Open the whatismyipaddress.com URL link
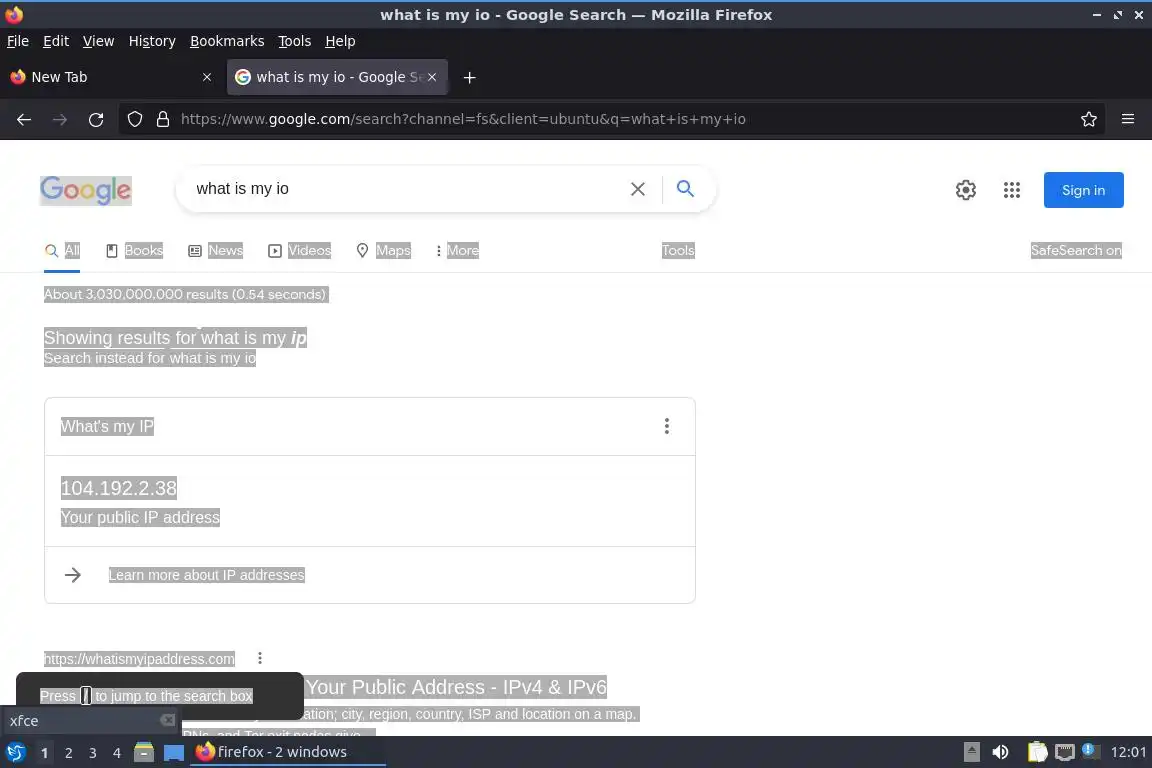1152x768 pixels. click(140, 659)
